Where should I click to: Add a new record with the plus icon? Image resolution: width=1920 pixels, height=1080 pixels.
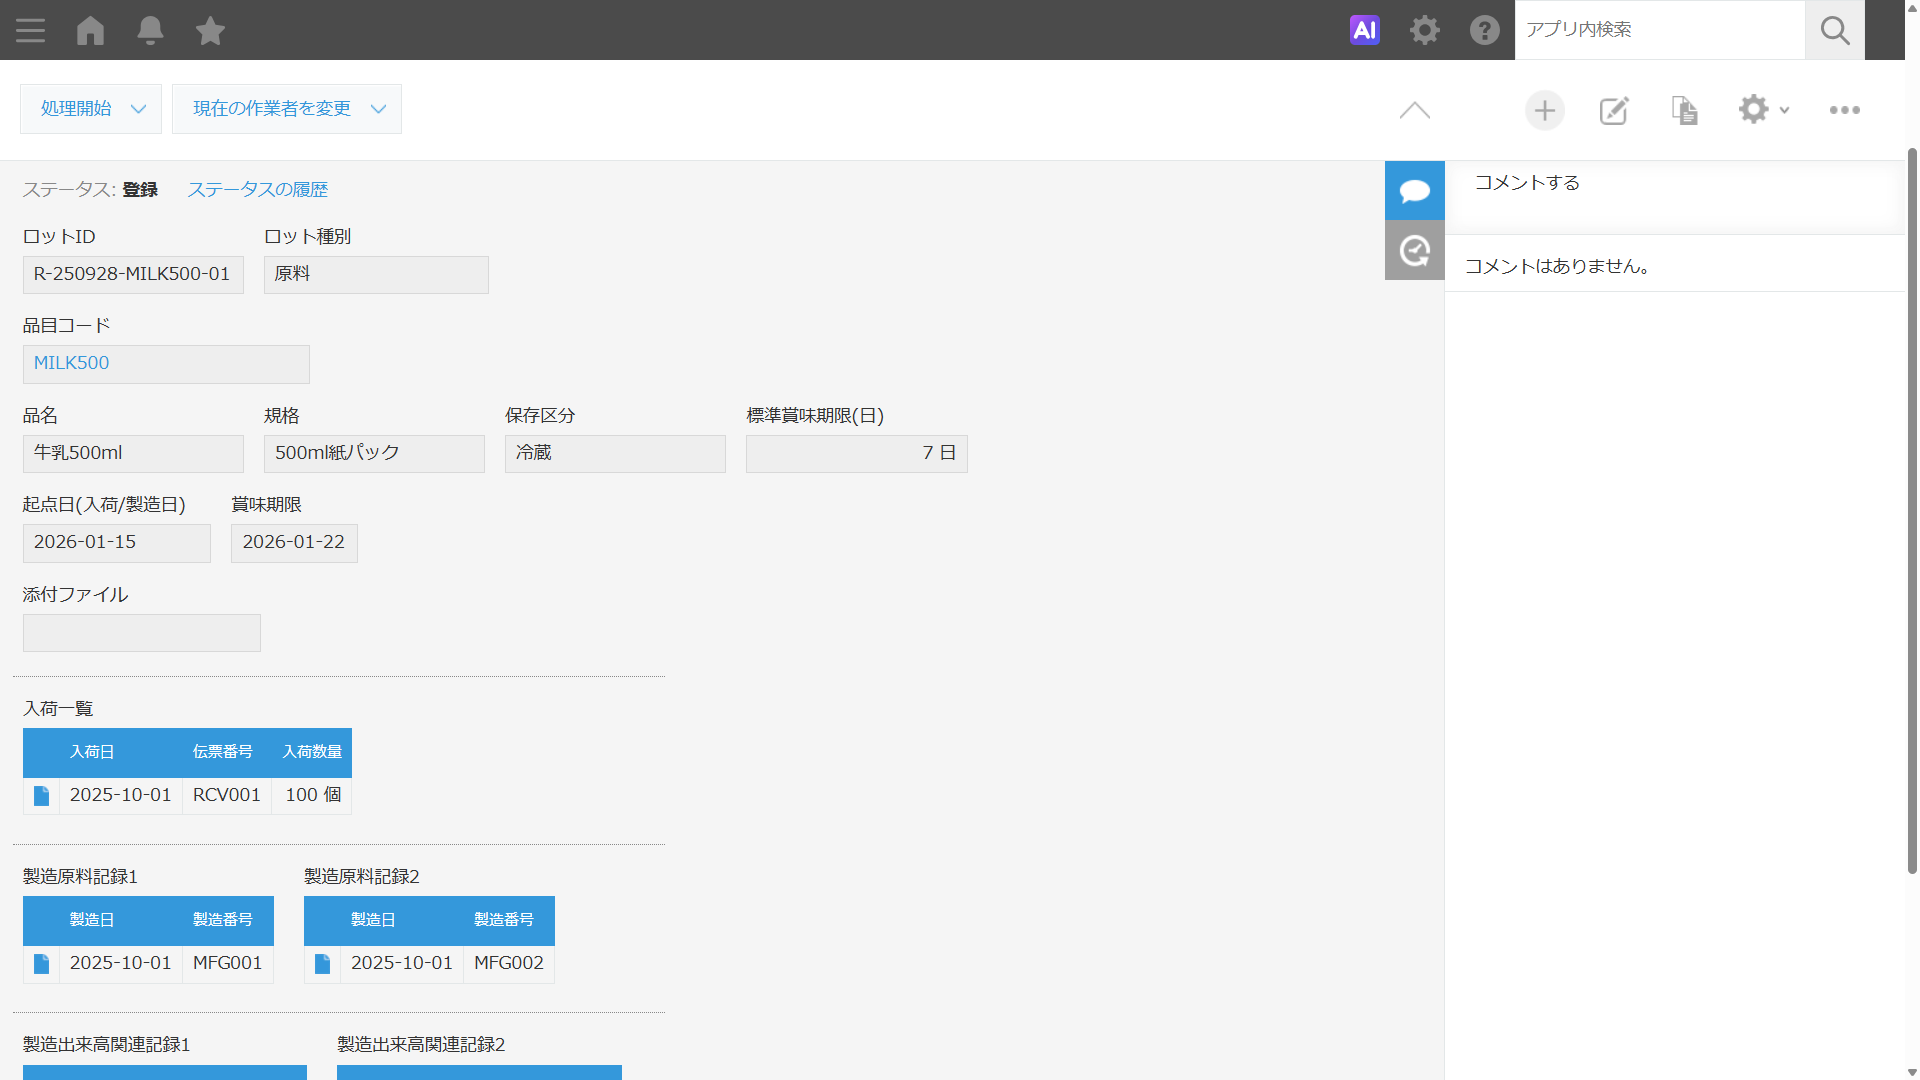1544,110
